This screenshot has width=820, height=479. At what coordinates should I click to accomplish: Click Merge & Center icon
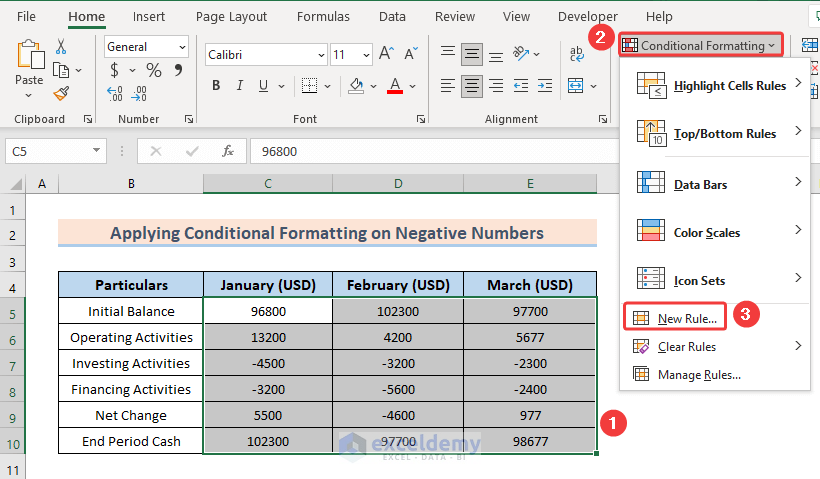pyautogui.click(x=576, y=86)
